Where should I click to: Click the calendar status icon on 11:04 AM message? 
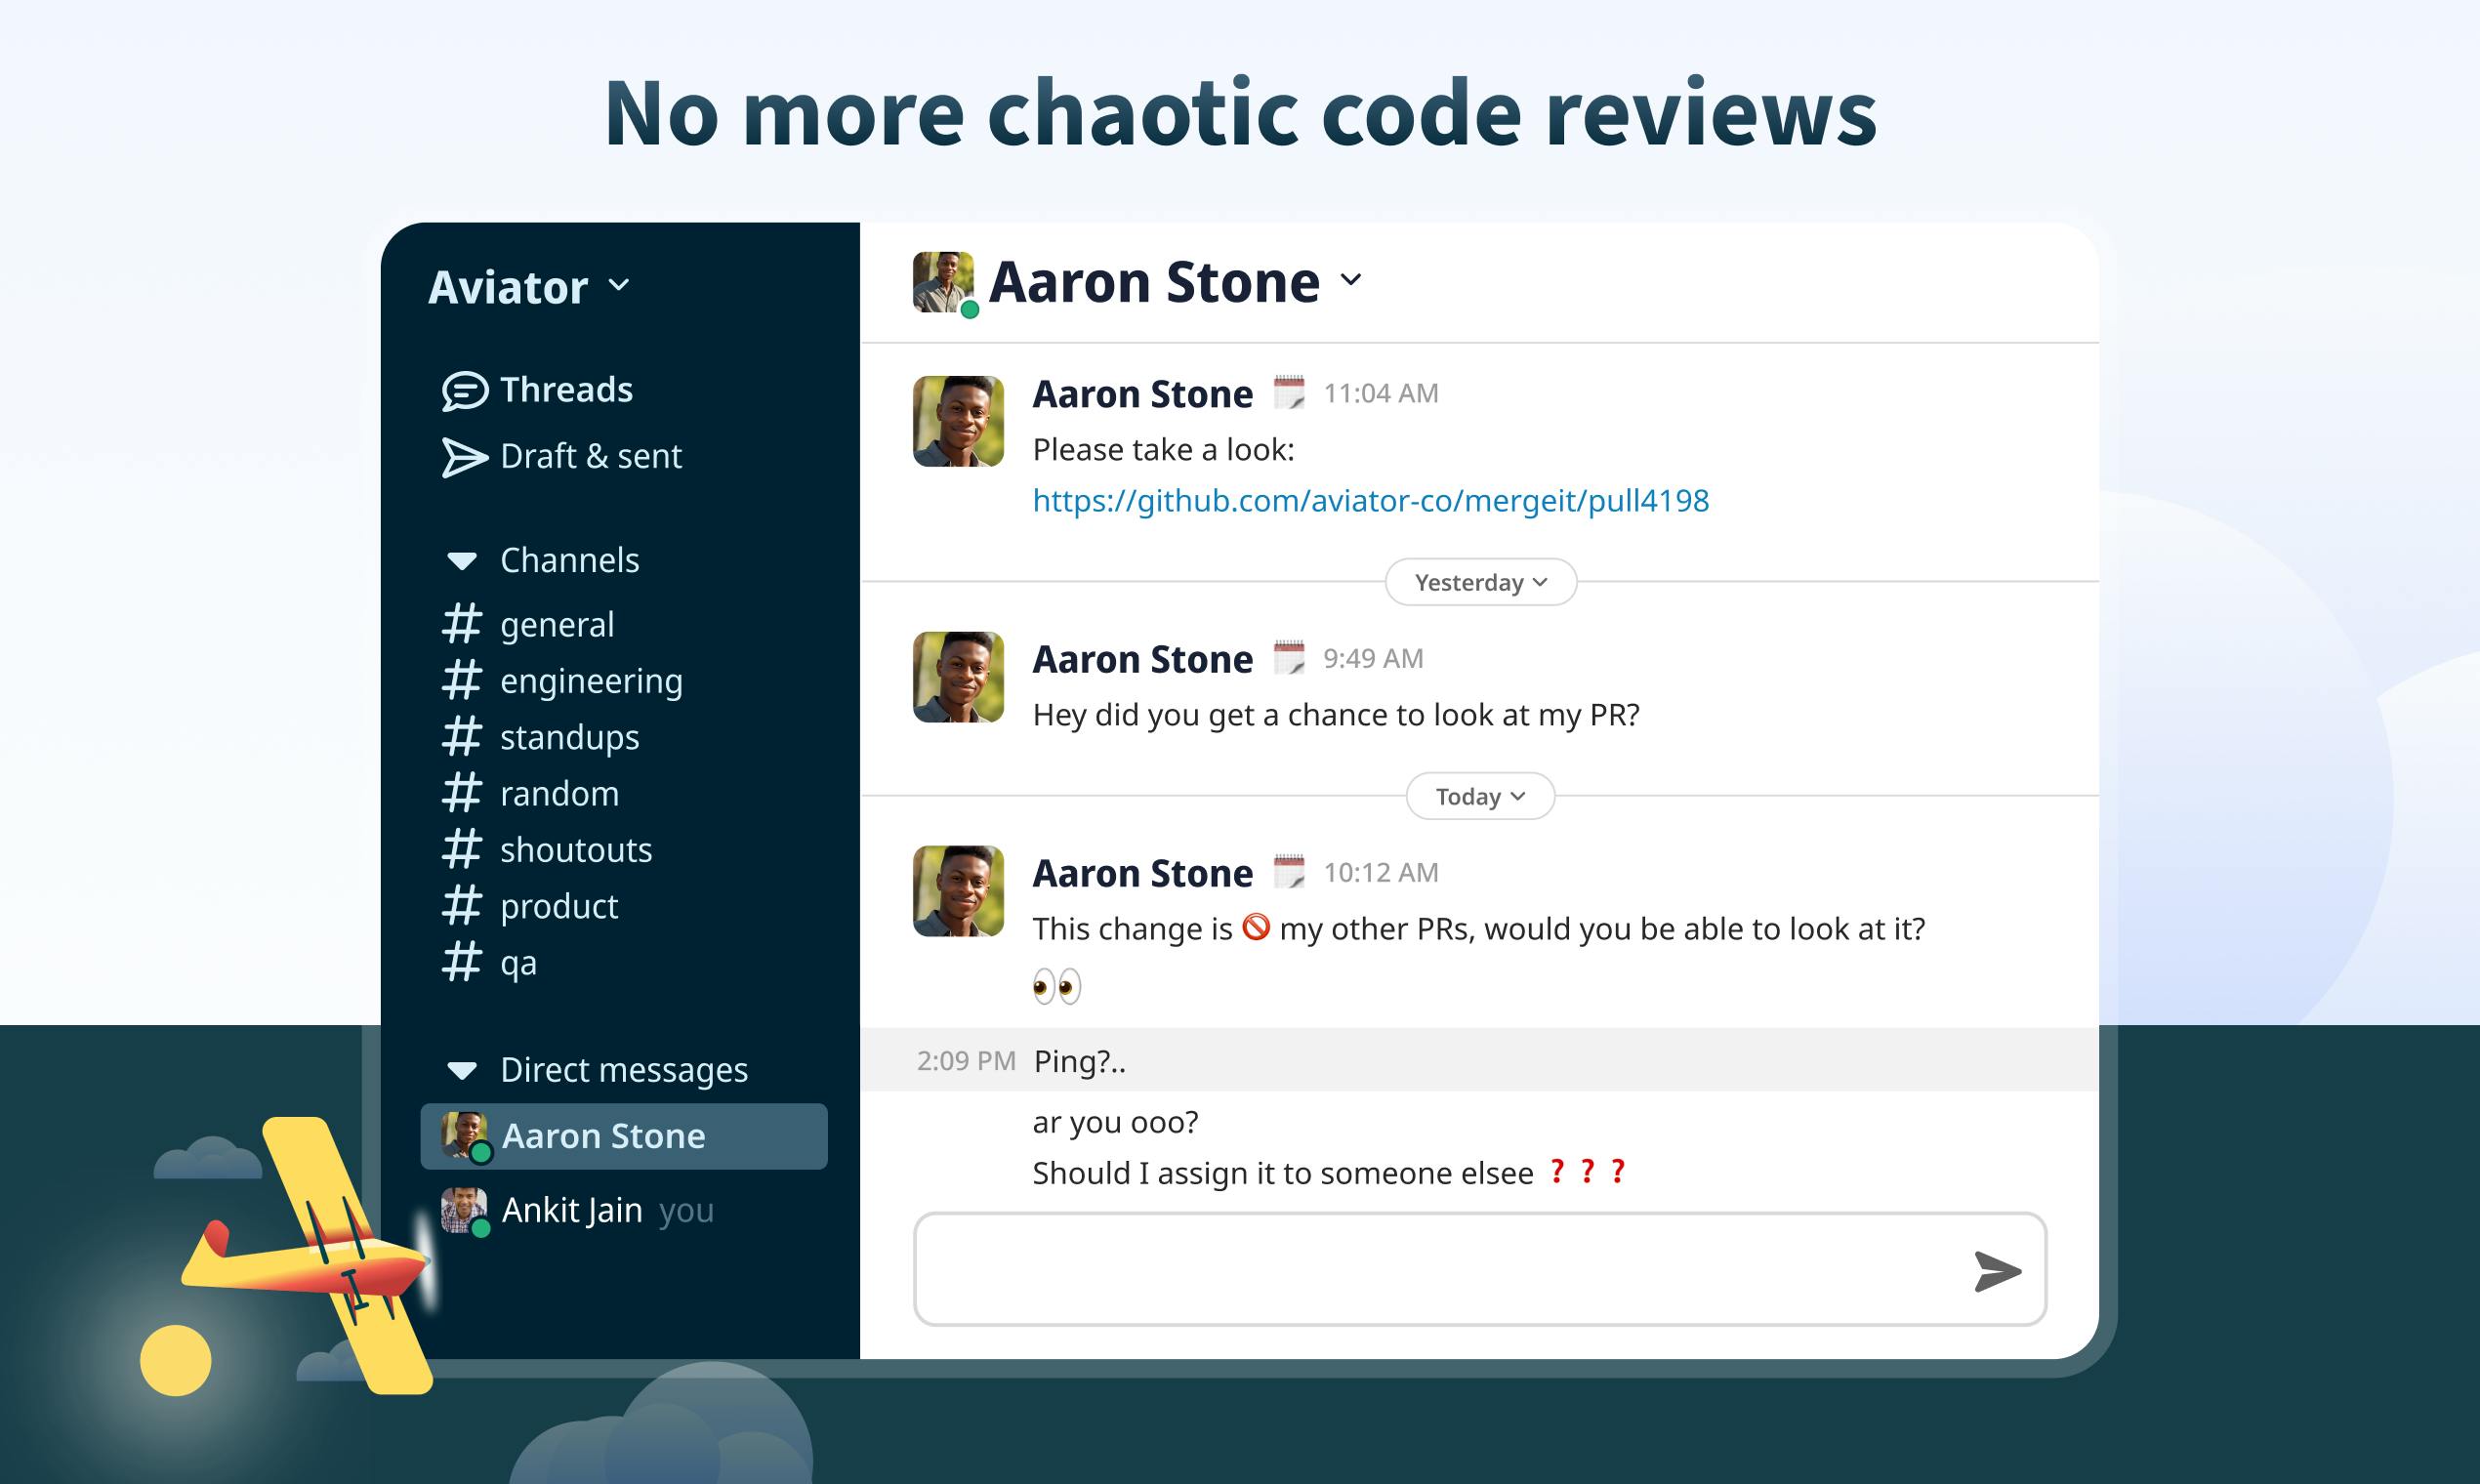[1289, 392]
